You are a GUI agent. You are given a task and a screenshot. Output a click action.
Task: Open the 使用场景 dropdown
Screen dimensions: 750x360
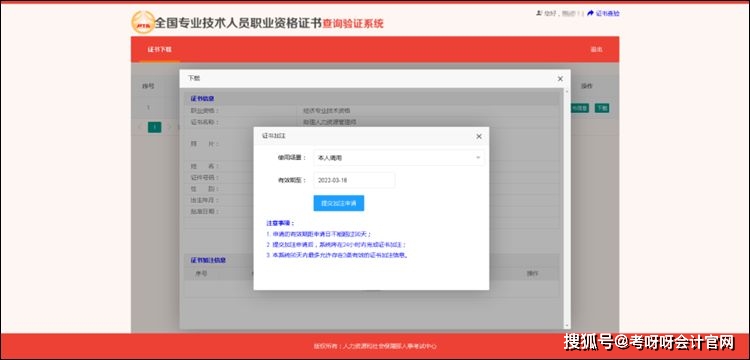coord(398,158)
